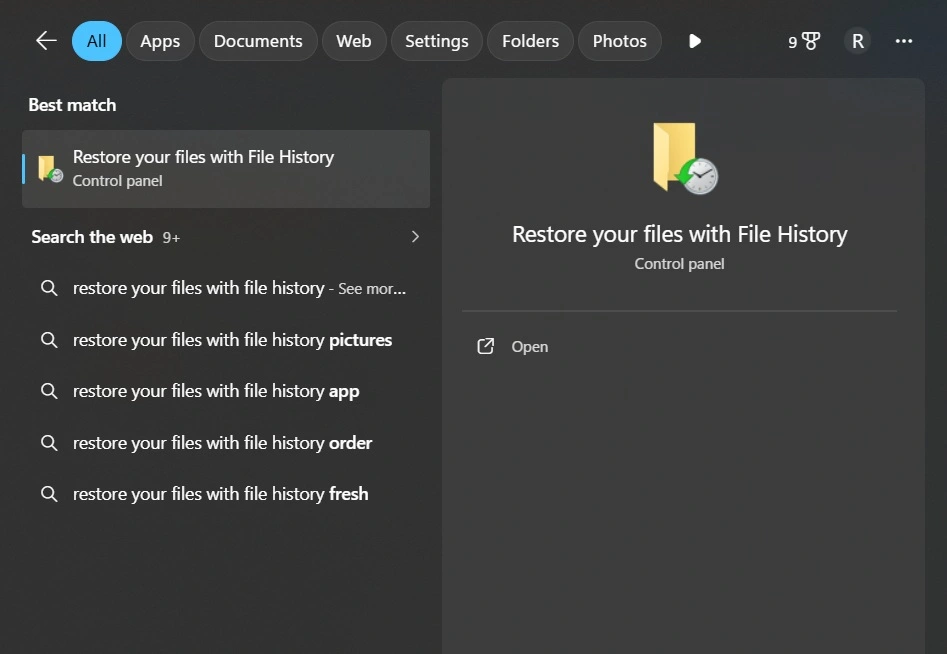Screen dimensions: 947x654
Task: Click preview title Restore your files with File History
Action: (679, 234)
